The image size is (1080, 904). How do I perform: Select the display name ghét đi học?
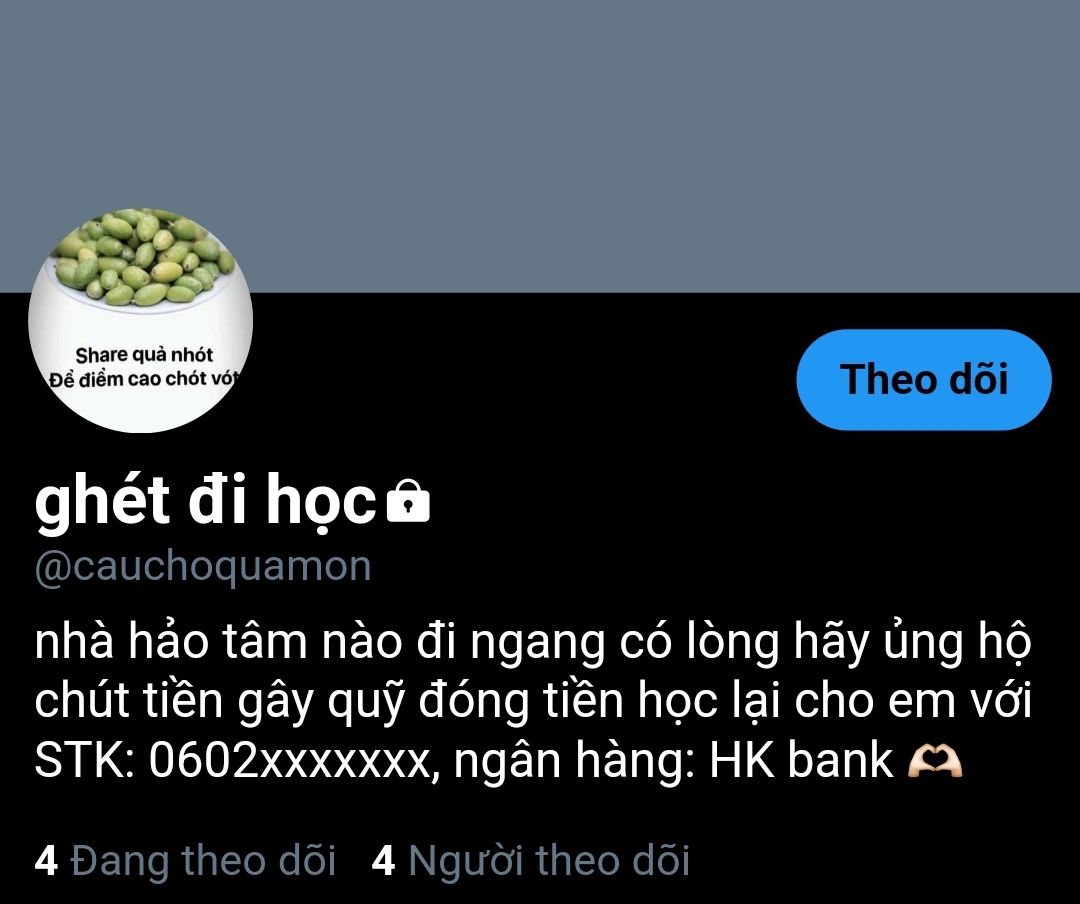pos(205,501)
